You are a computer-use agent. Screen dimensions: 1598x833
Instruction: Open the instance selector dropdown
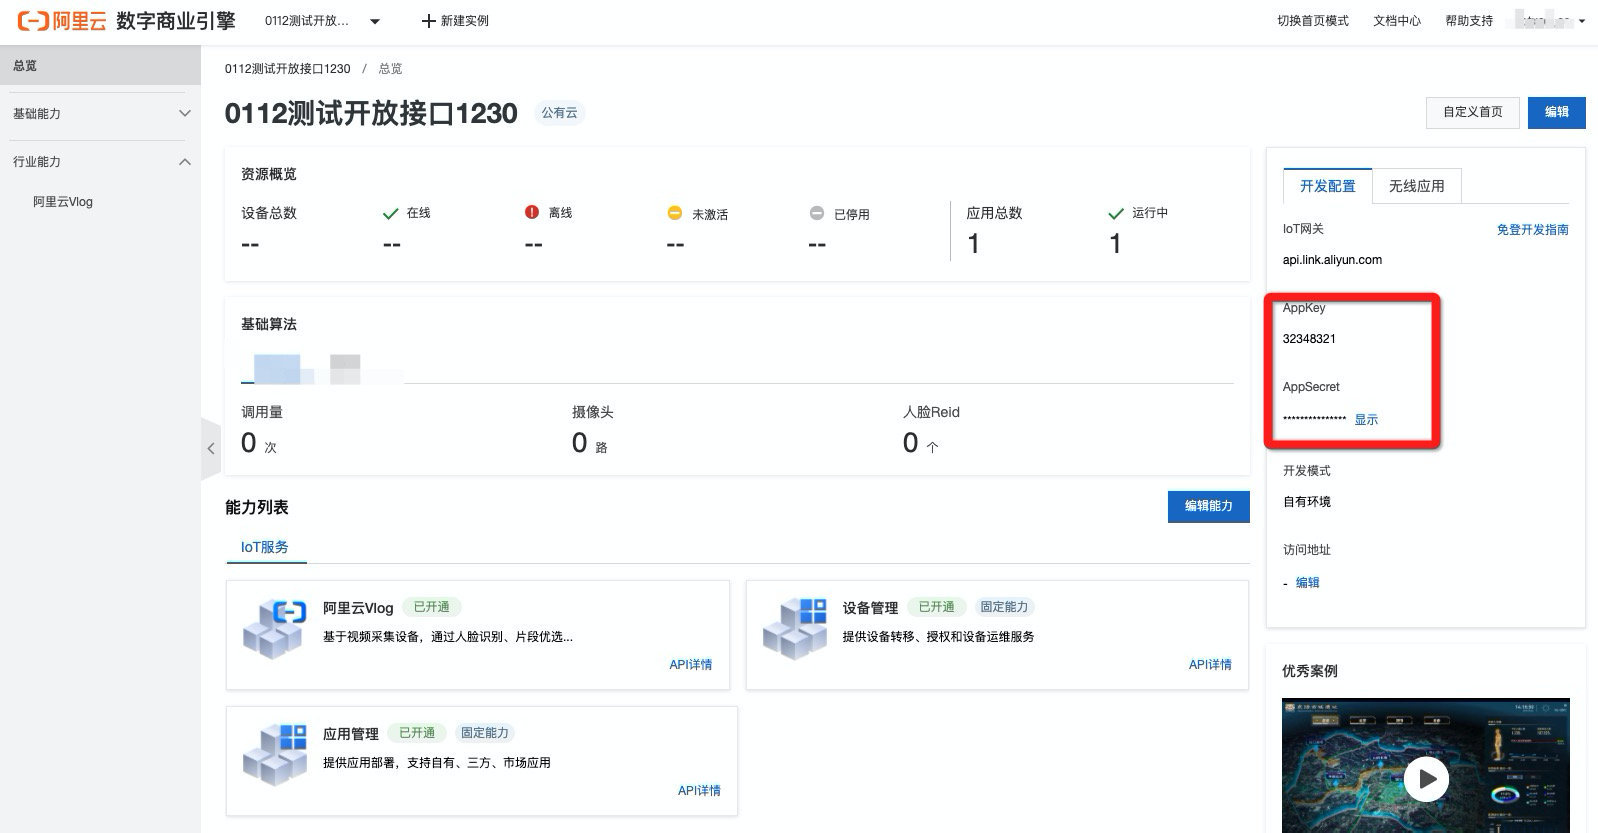[x=374, y=21]
